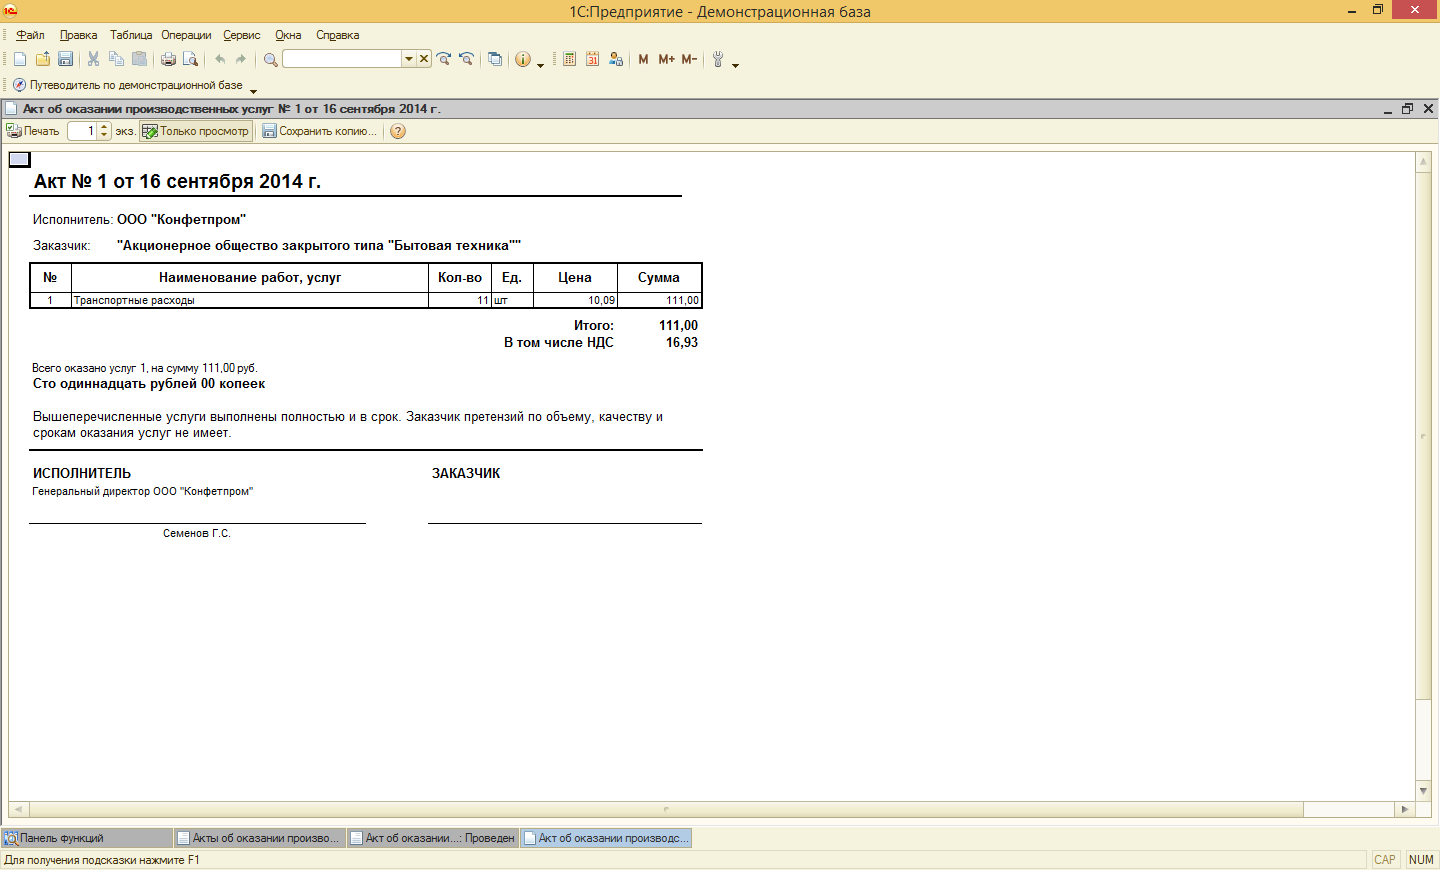The height and width of the screenshot is (870, 1440).
Task: Click the Печать button
Action: (33, 131)
